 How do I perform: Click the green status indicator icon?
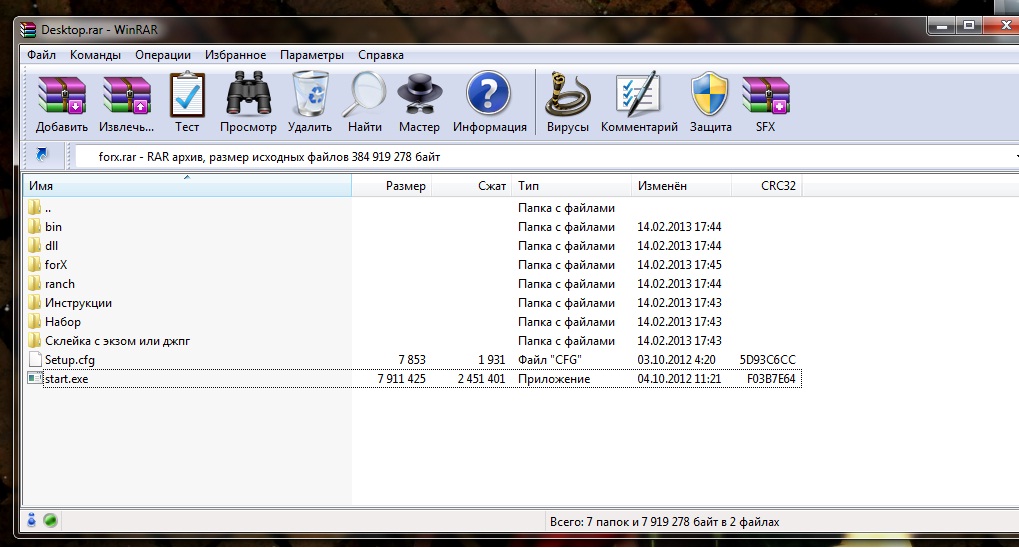(x=50, y=520)
